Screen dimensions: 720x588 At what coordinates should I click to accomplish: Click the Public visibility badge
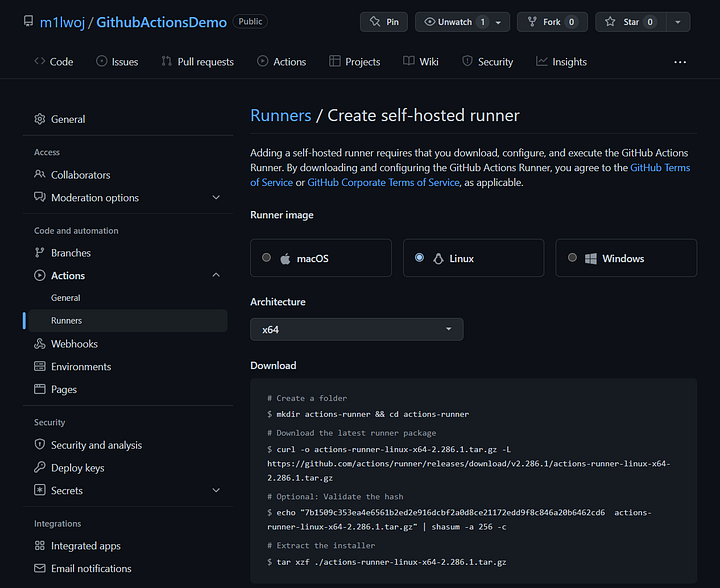coord(250,22)
